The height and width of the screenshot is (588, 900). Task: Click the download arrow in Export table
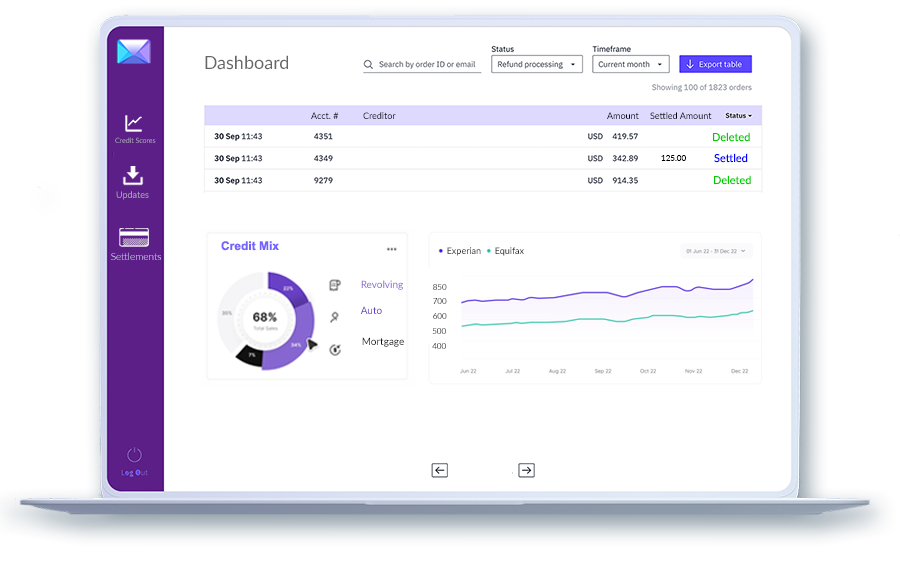(690, 64)
